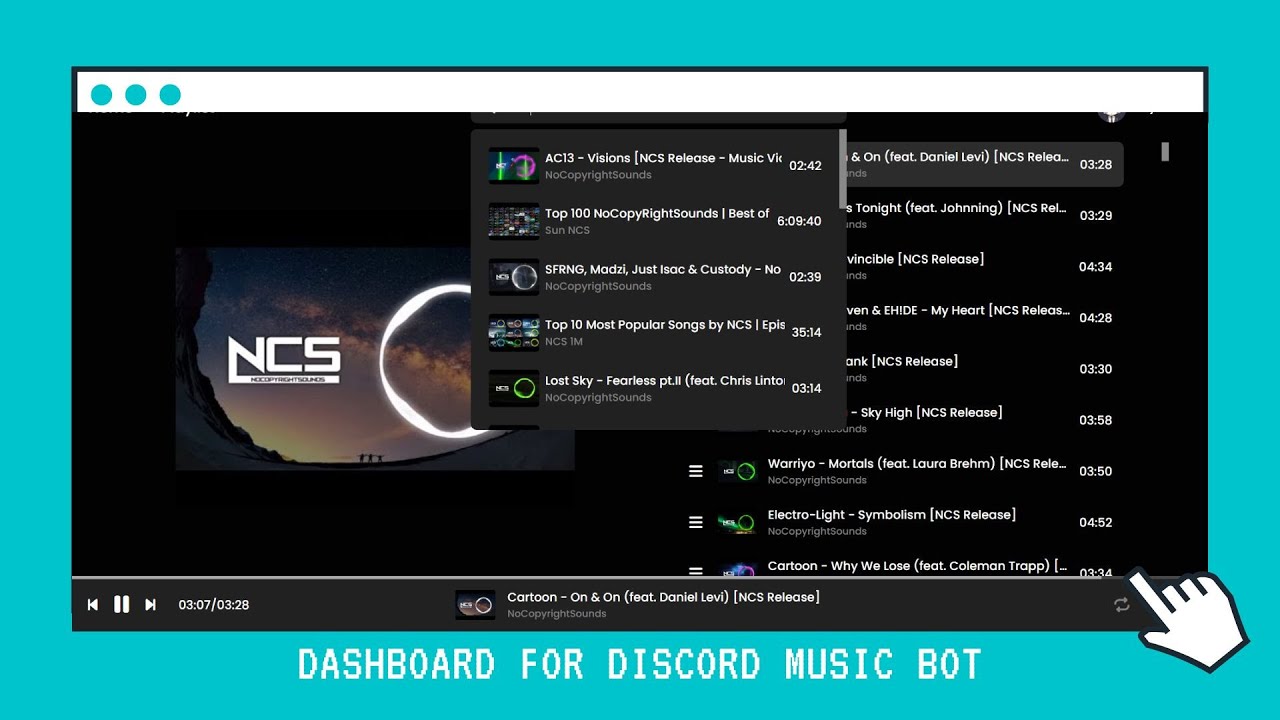The height and width of the screenshot is (720, 1280).
Task: Click the 6:09:40 duration of Top 100 result
Action: pyautogui.click(x=799, y=221)
